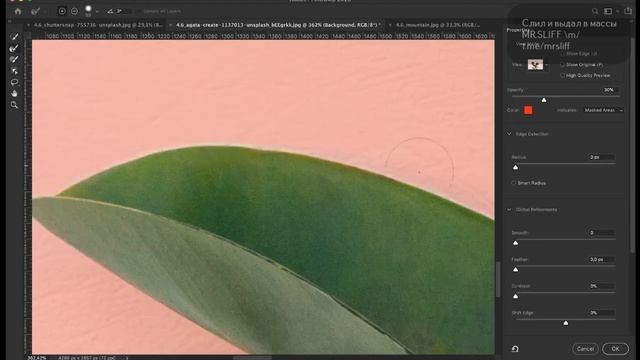Turn on the Smart Radius checkbox
This screenshot has height=360, width=640.
pos(513,183)
